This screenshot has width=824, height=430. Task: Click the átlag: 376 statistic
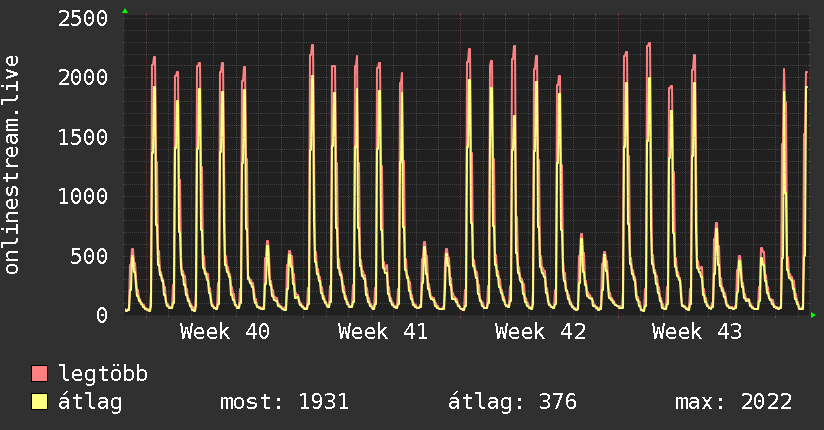[512, 402]
